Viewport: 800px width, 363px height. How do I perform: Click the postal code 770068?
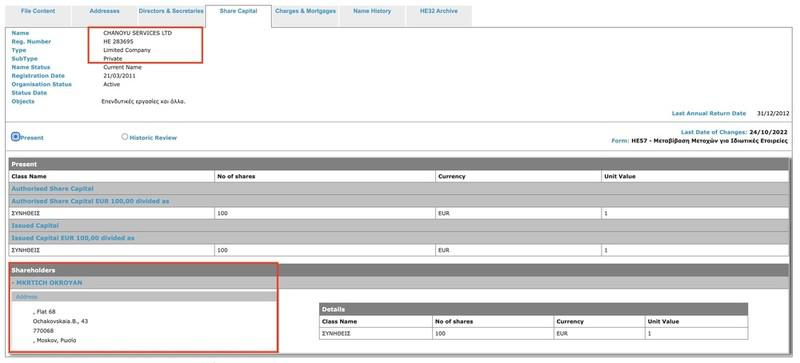click(x=43, y=331)
